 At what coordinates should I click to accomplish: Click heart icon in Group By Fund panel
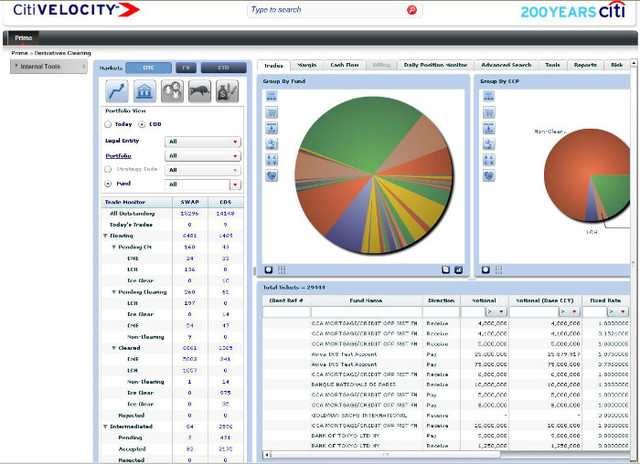(x=271, y=175)
